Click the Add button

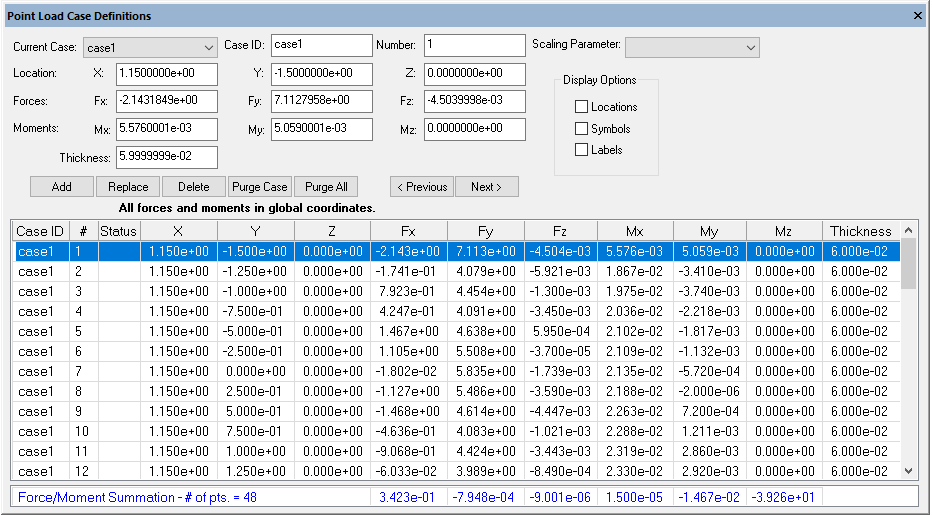pyautogui.click(x=62, y=187)
